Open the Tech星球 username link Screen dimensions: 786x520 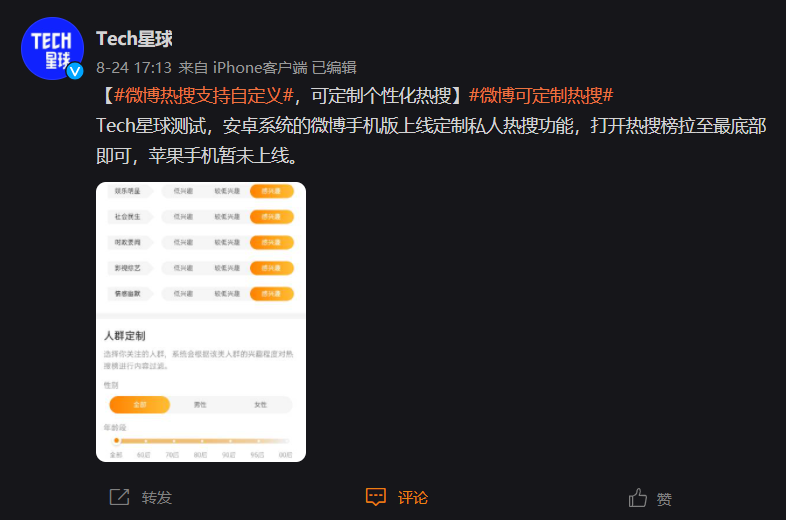[x=134, y=39]
